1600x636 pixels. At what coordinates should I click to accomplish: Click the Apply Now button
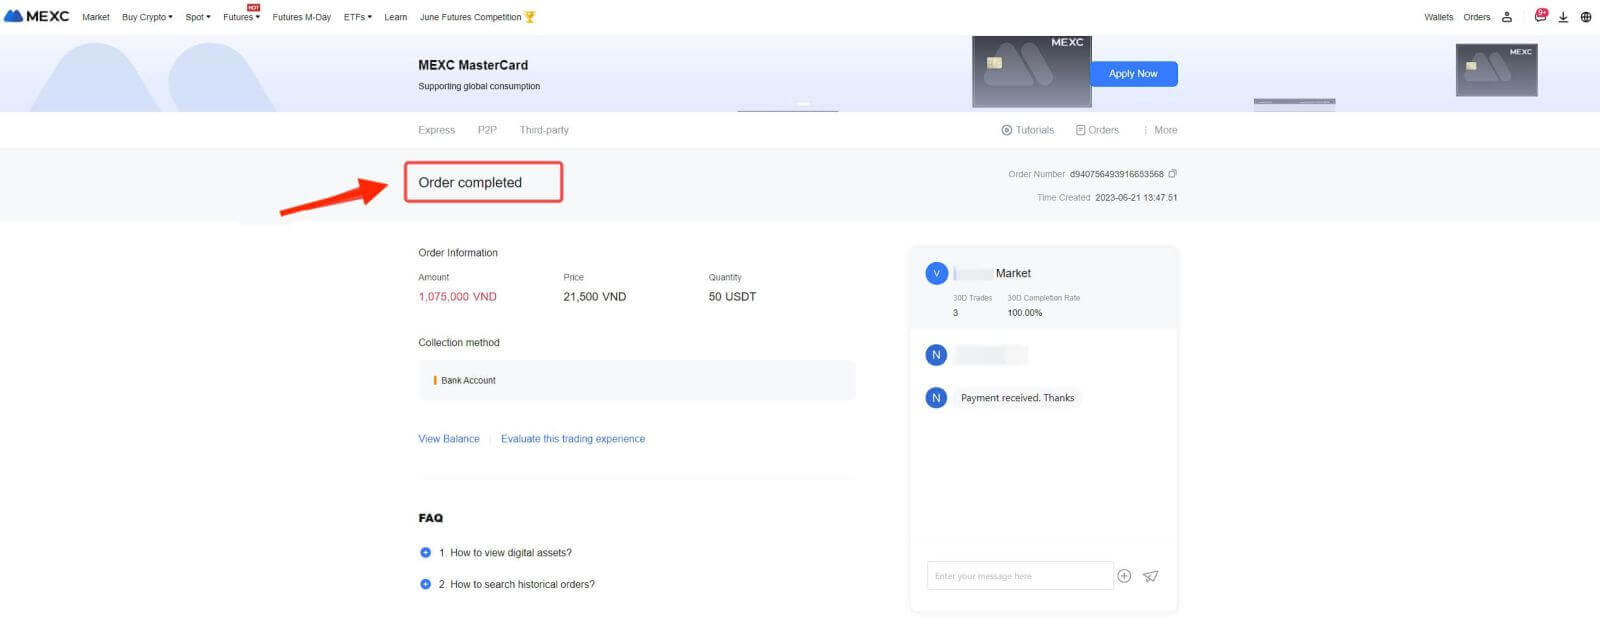[1133, 74]
